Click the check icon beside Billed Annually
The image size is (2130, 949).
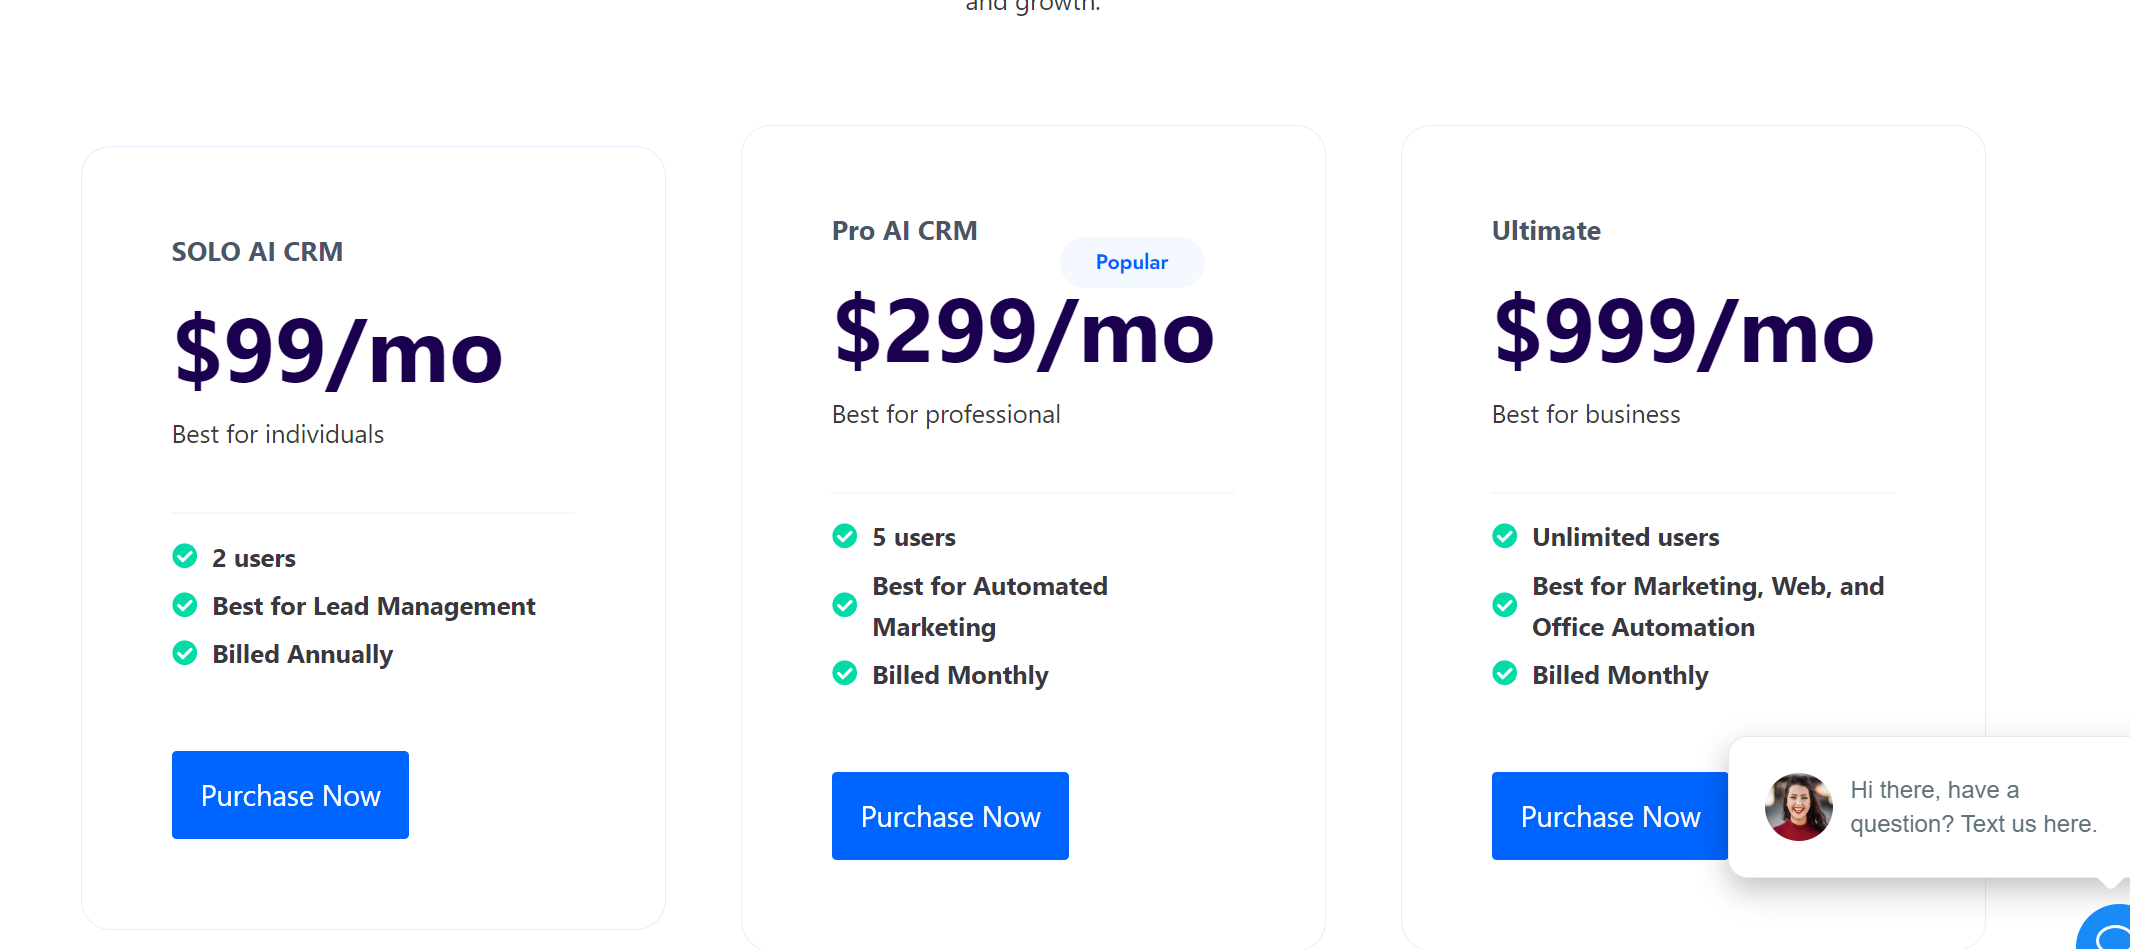click(x=185, y=653)
